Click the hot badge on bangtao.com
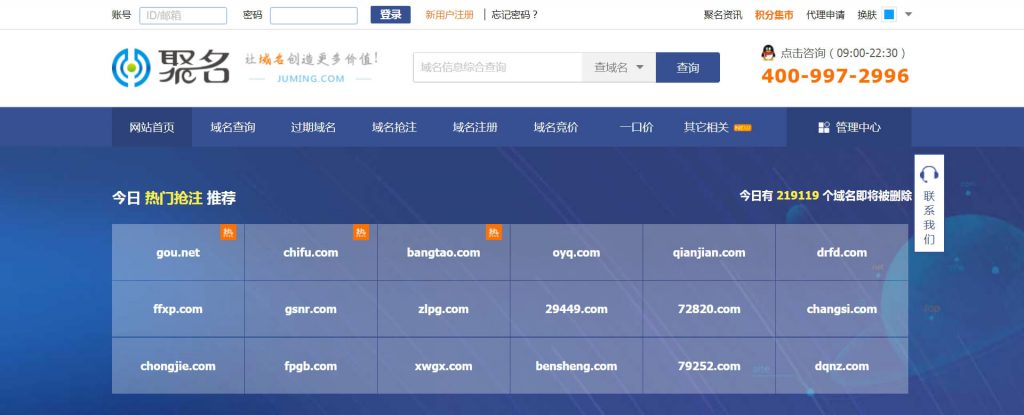Screen dimensions: 1024x415 pos(494,232)
